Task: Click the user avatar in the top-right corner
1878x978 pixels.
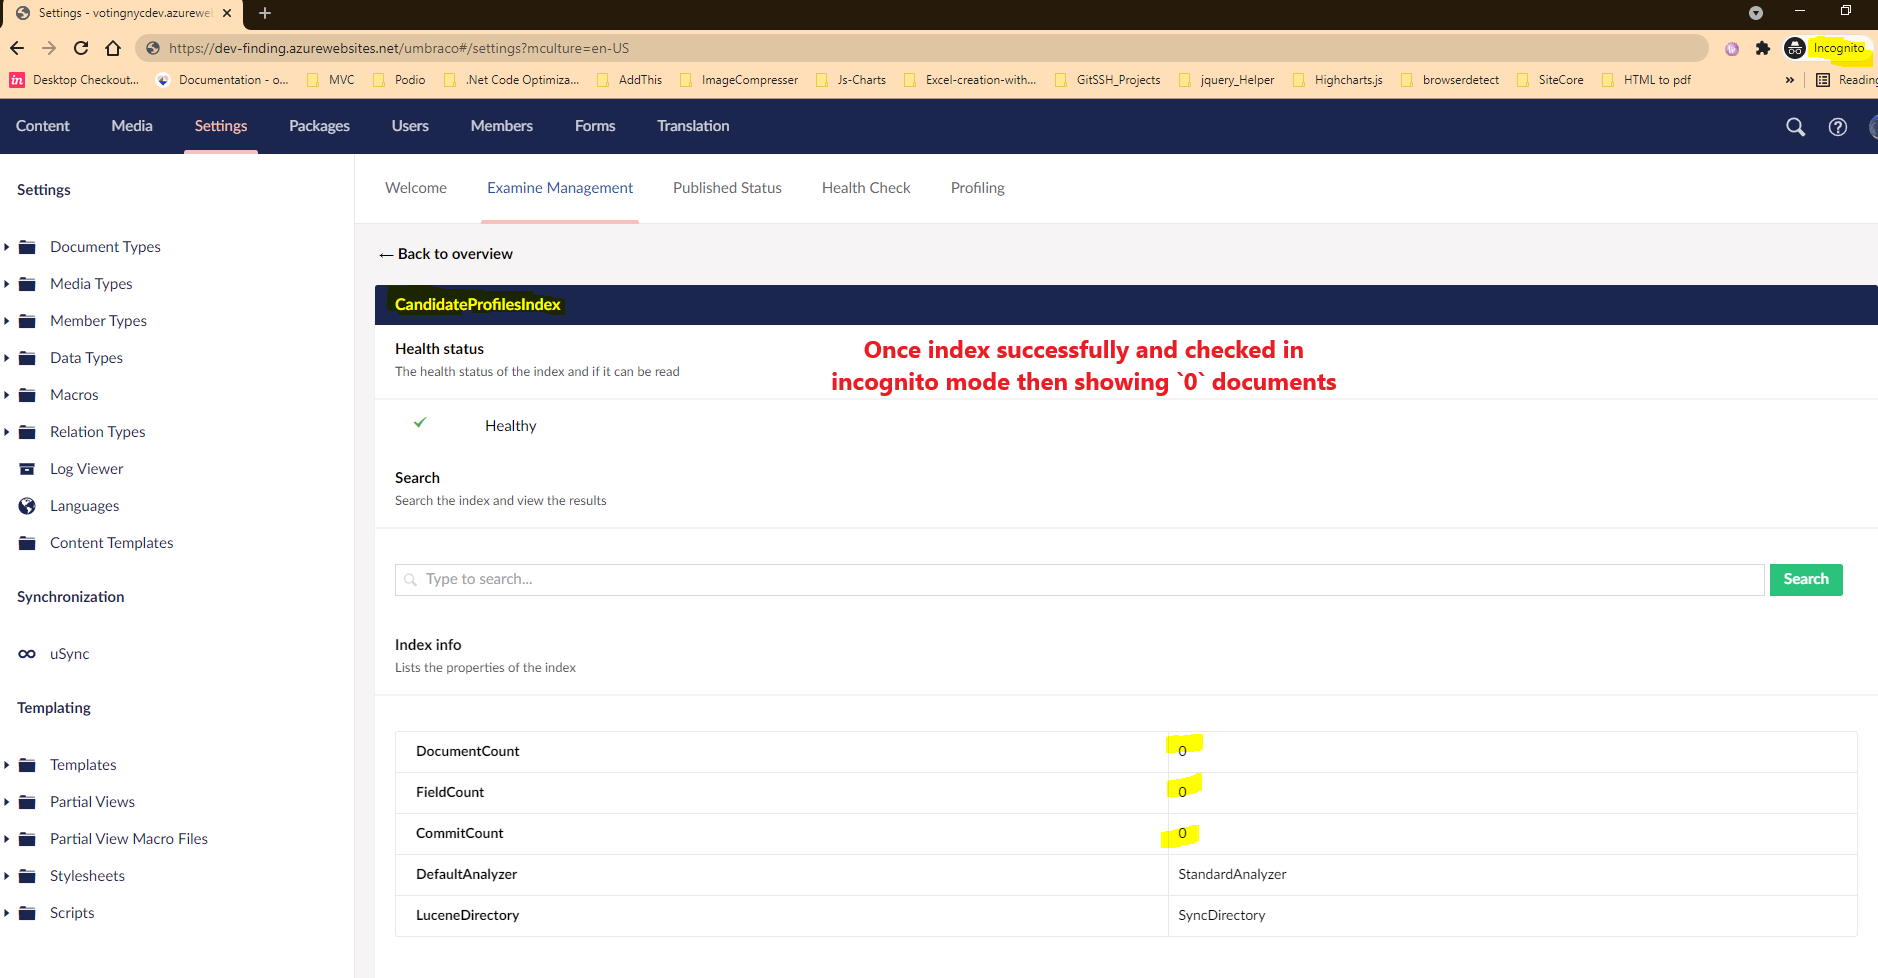Action: [1874, 127]
